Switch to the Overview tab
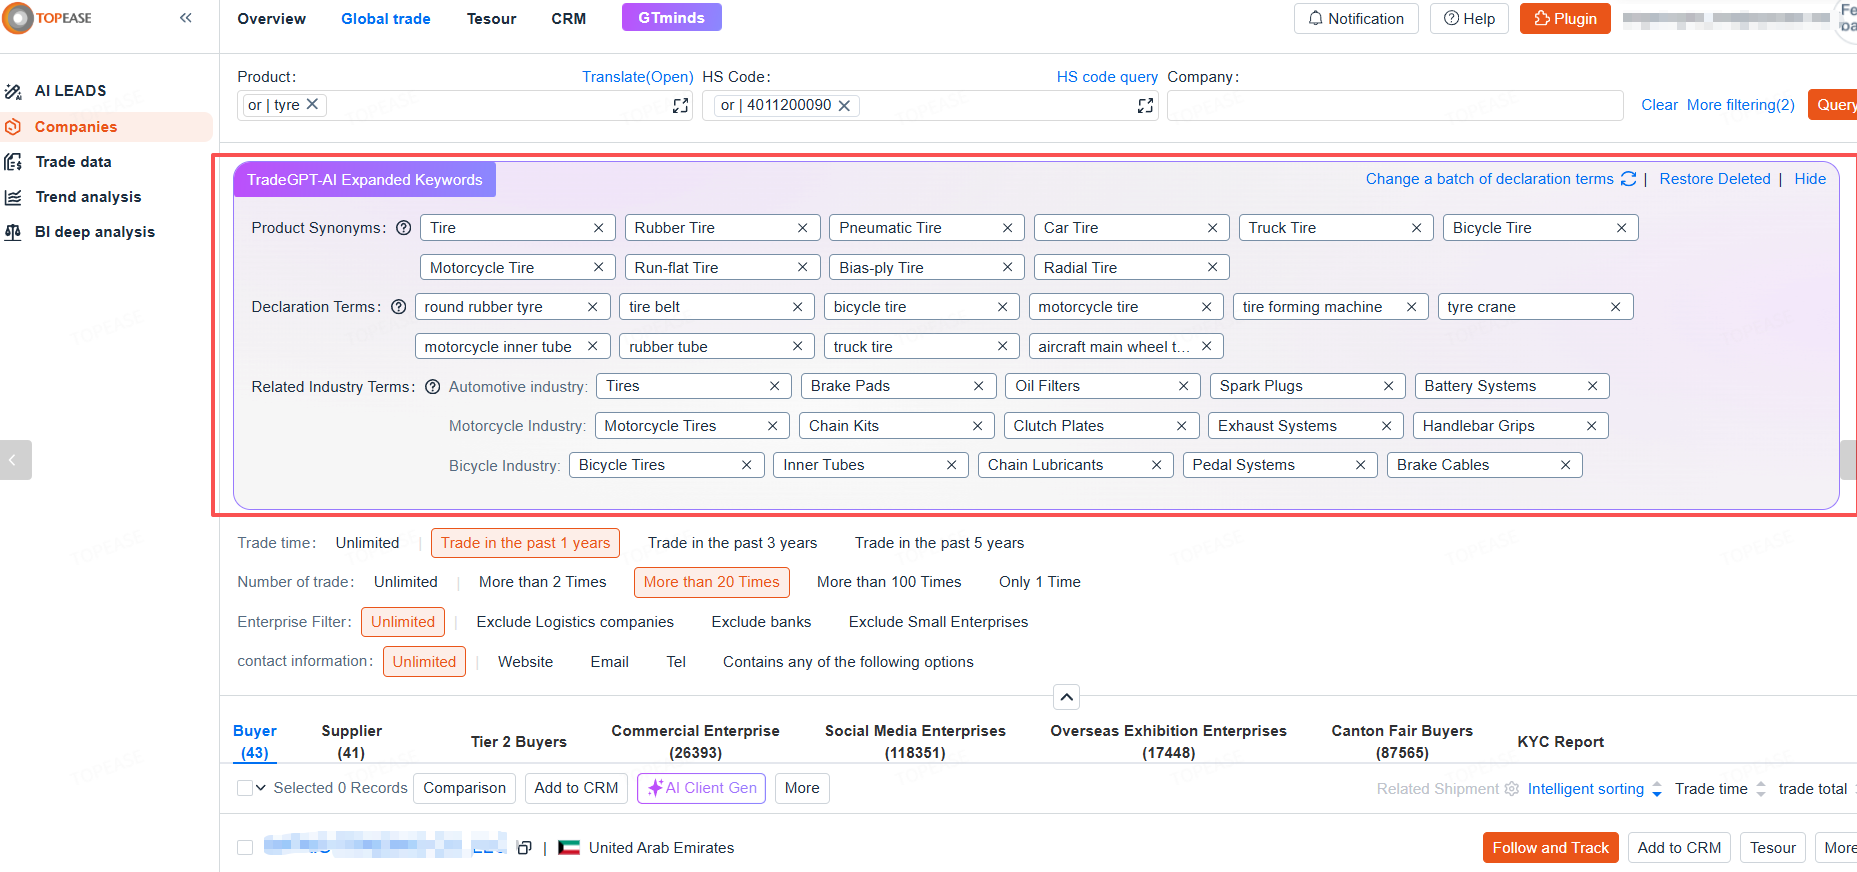 coord(271,19)
